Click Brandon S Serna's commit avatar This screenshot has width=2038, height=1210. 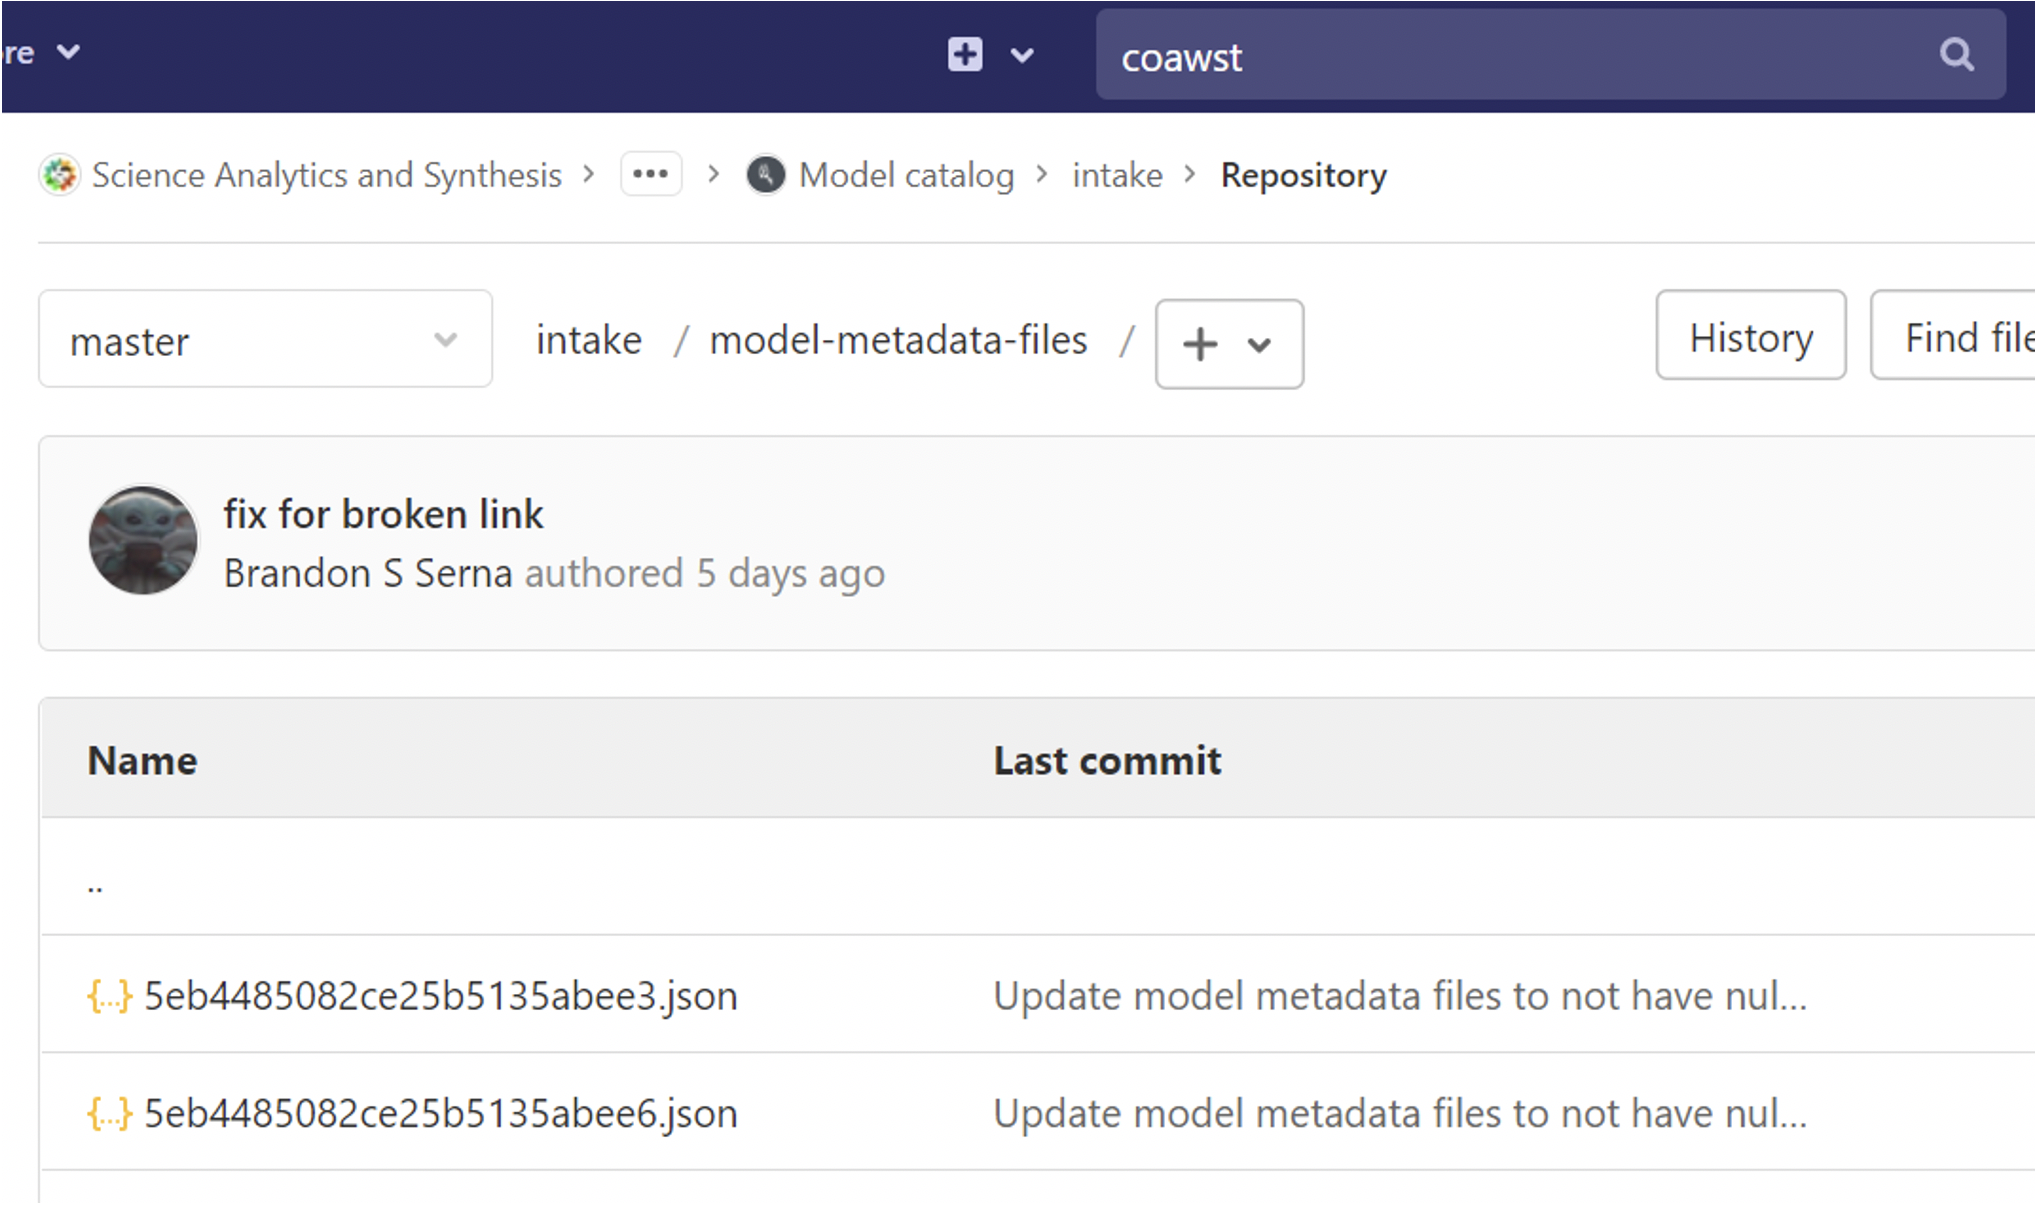pyautogui.click(x=143, y=541)
